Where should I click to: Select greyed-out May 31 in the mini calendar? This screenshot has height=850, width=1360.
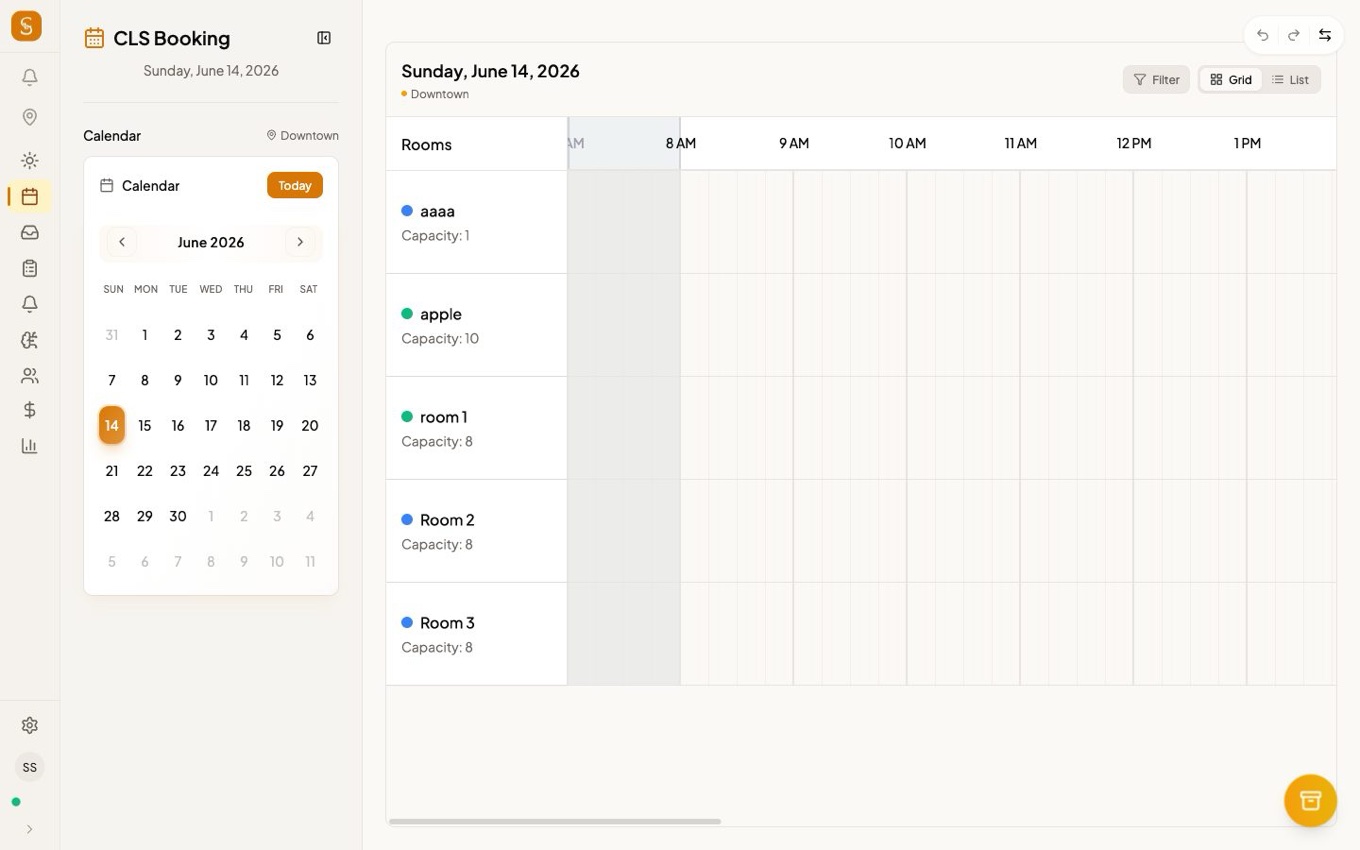(112, 335)
